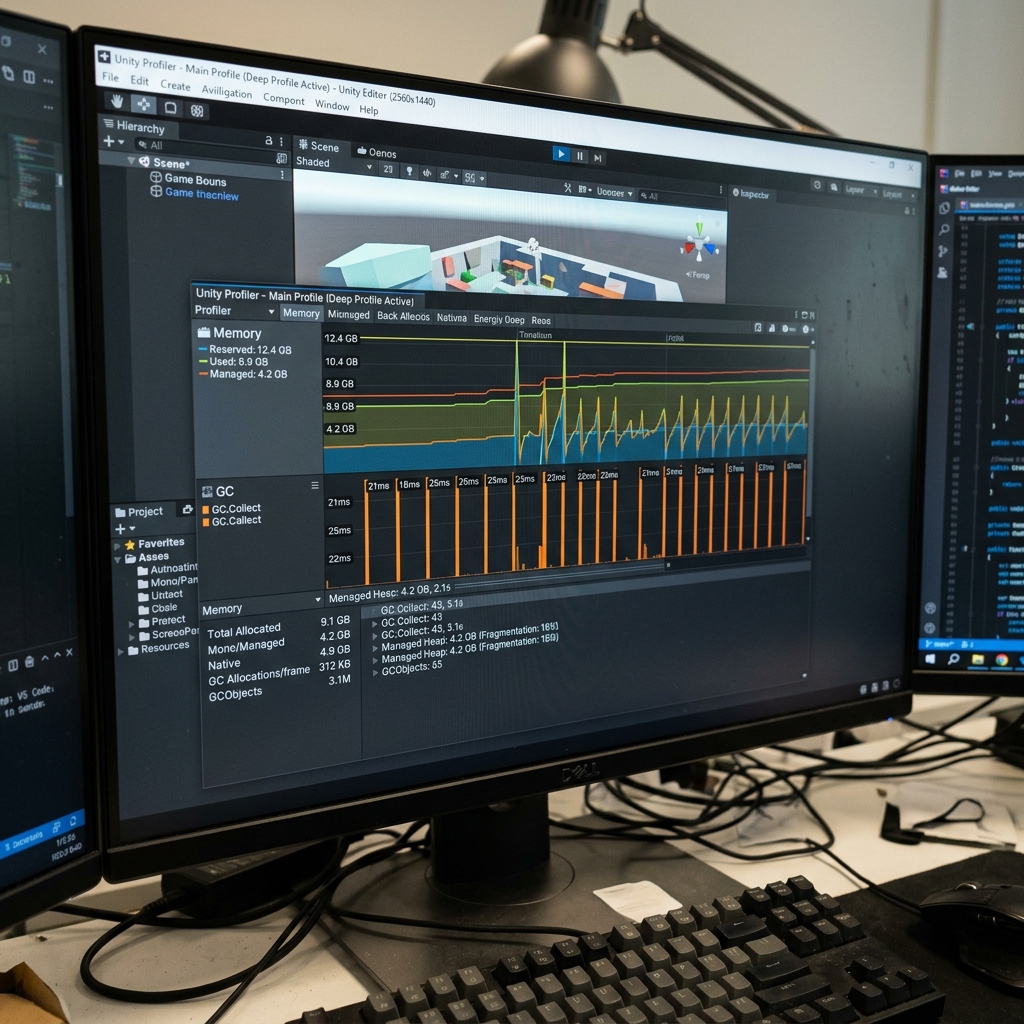Open the File menu

pos(110,77)
